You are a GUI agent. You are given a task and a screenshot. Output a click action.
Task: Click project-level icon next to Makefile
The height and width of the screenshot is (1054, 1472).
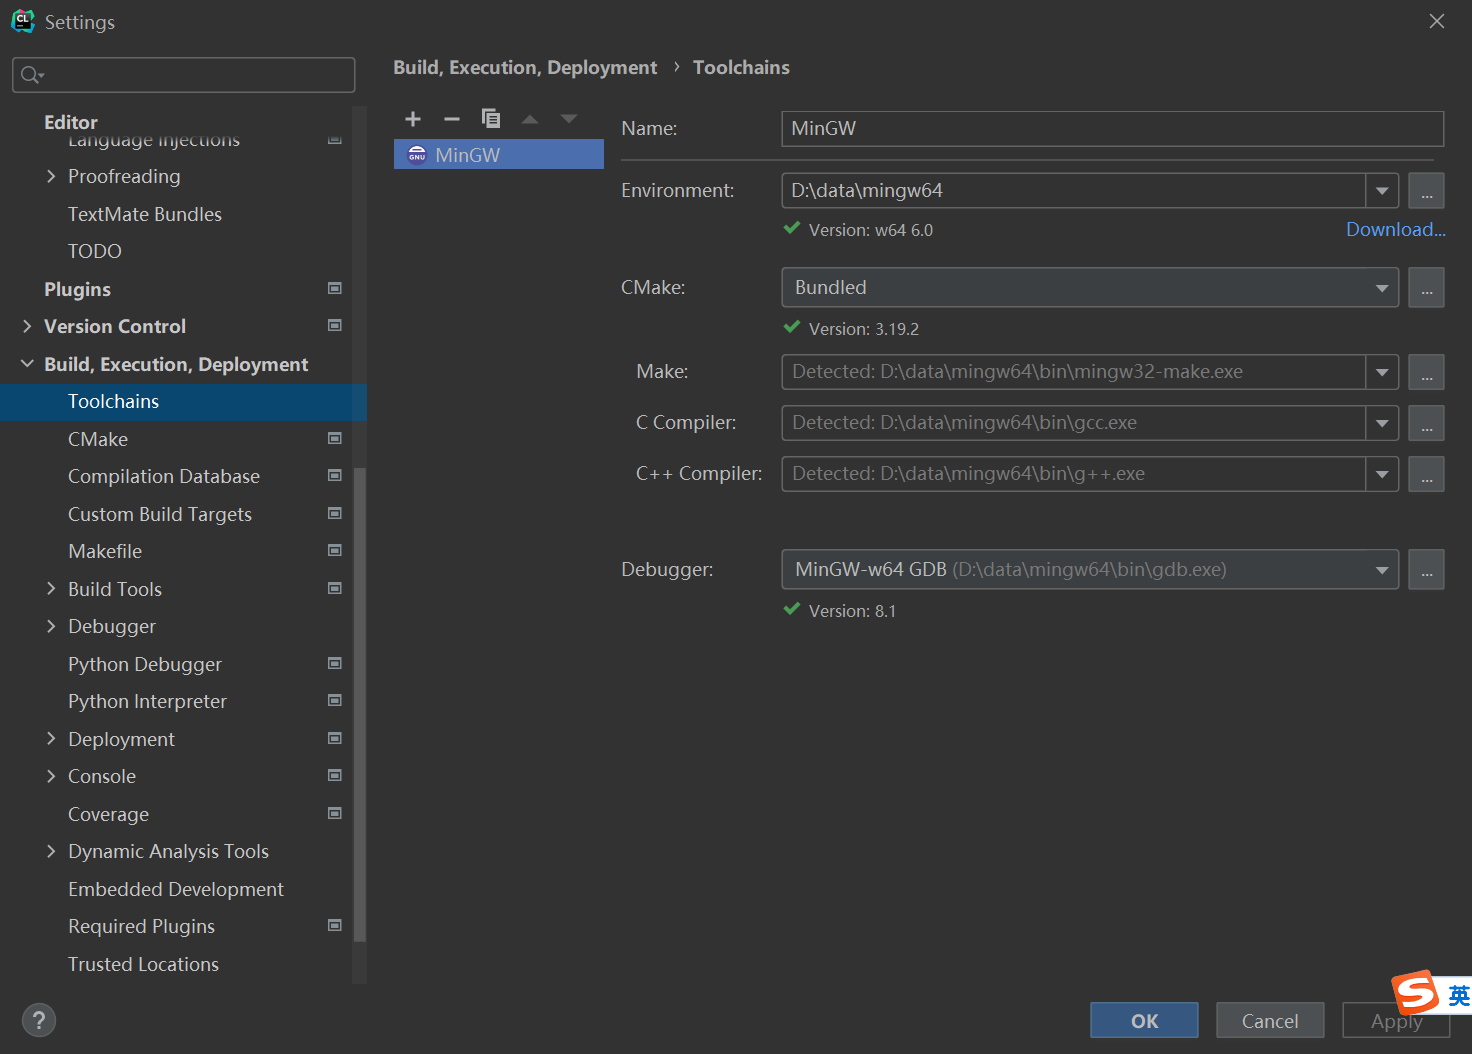pyautogui.click(x=335, y=550)
